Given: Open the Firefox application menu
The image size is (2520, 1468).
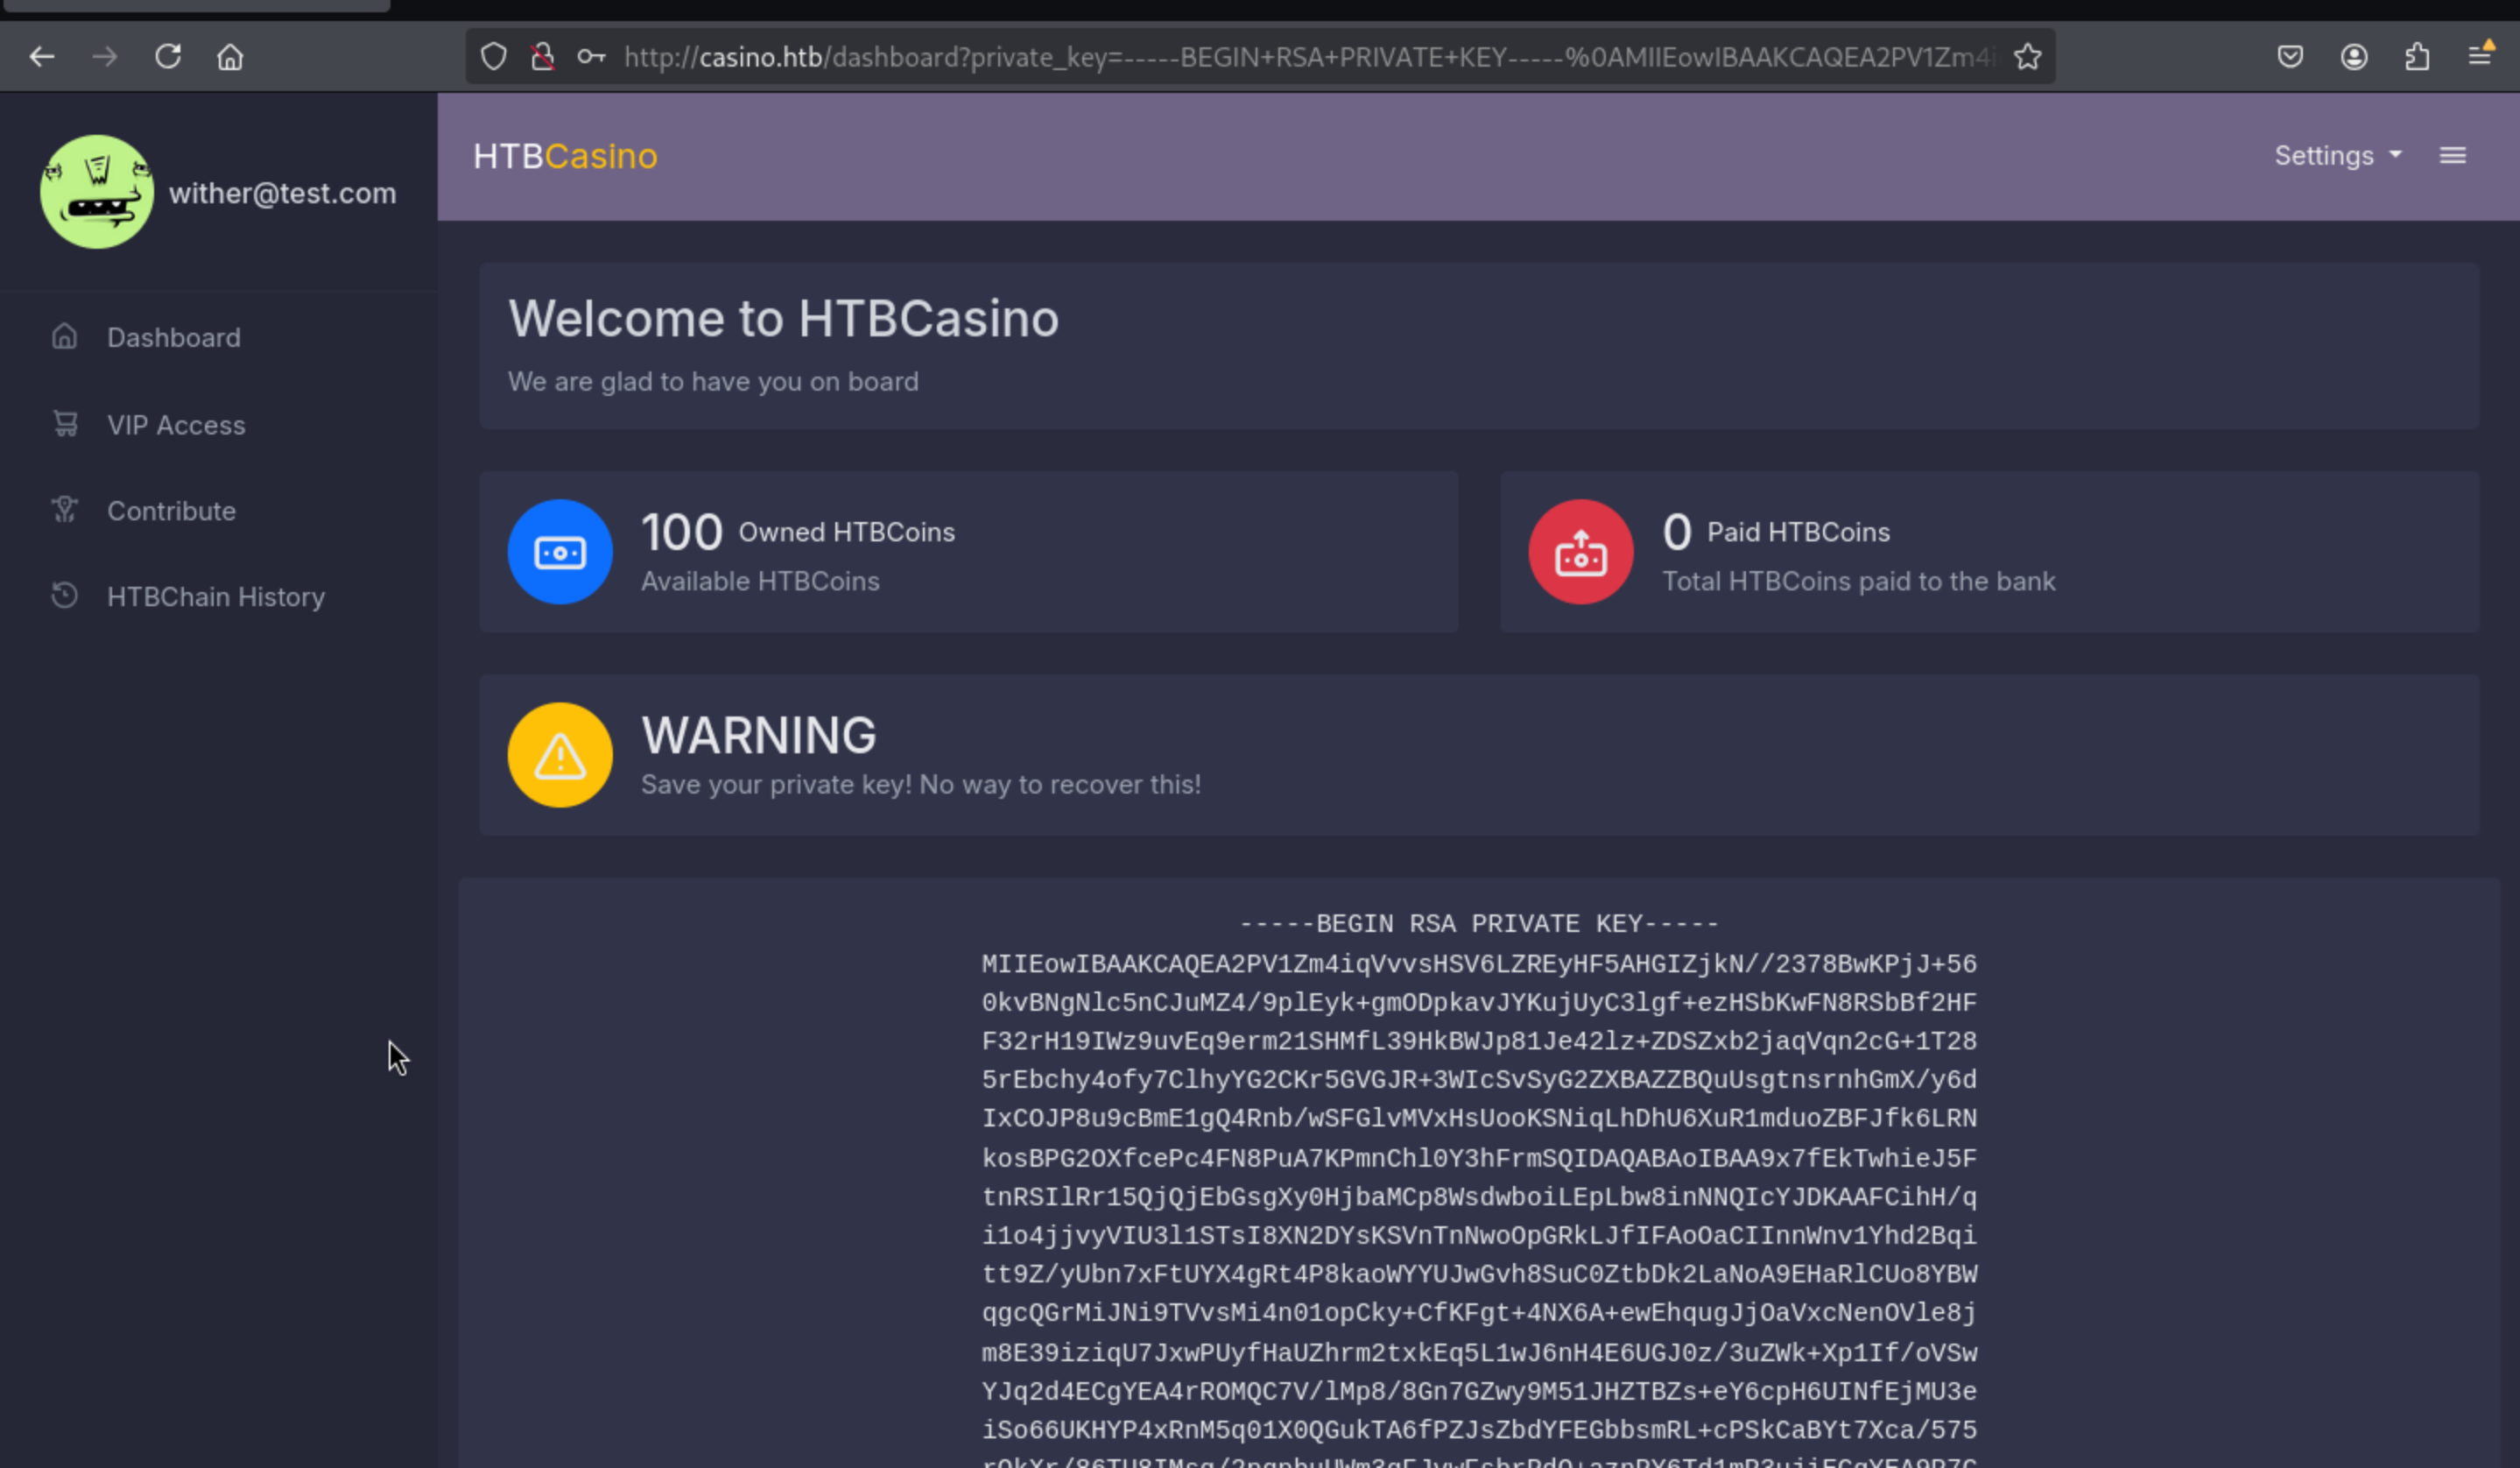Looking at the screenshot, I should point(2480,57).
